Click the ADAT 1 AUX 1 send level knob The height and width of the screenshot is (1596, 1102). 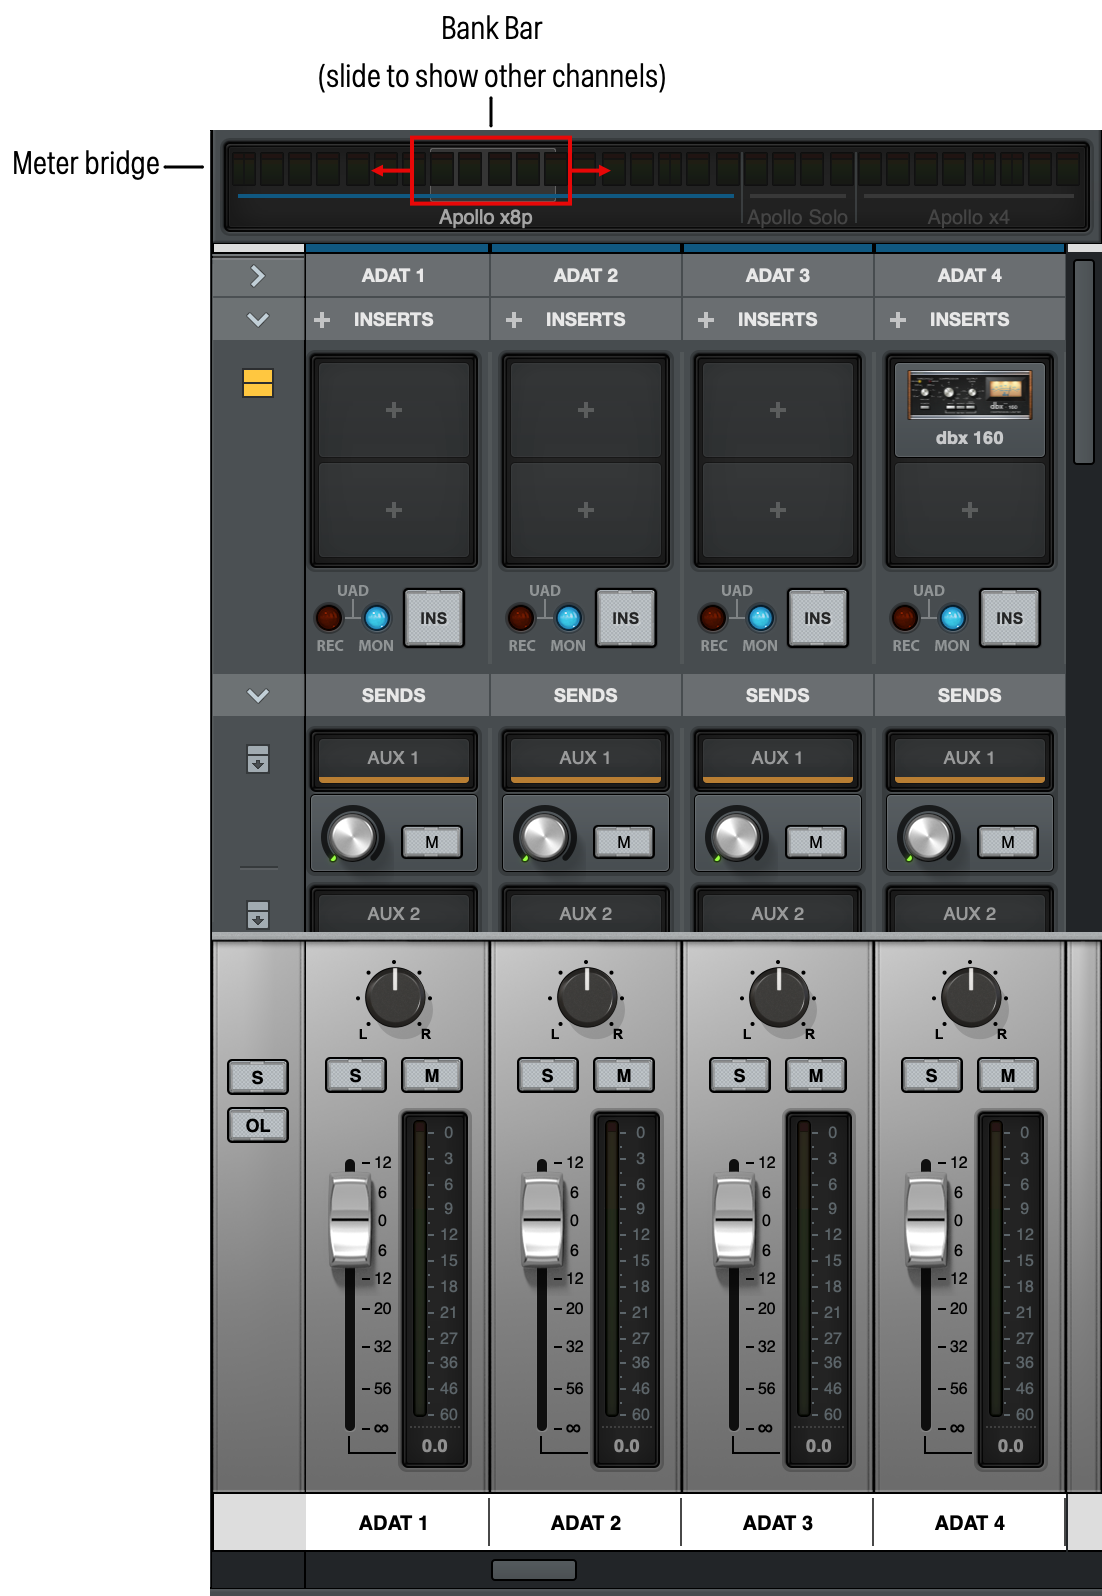point(353,836)
